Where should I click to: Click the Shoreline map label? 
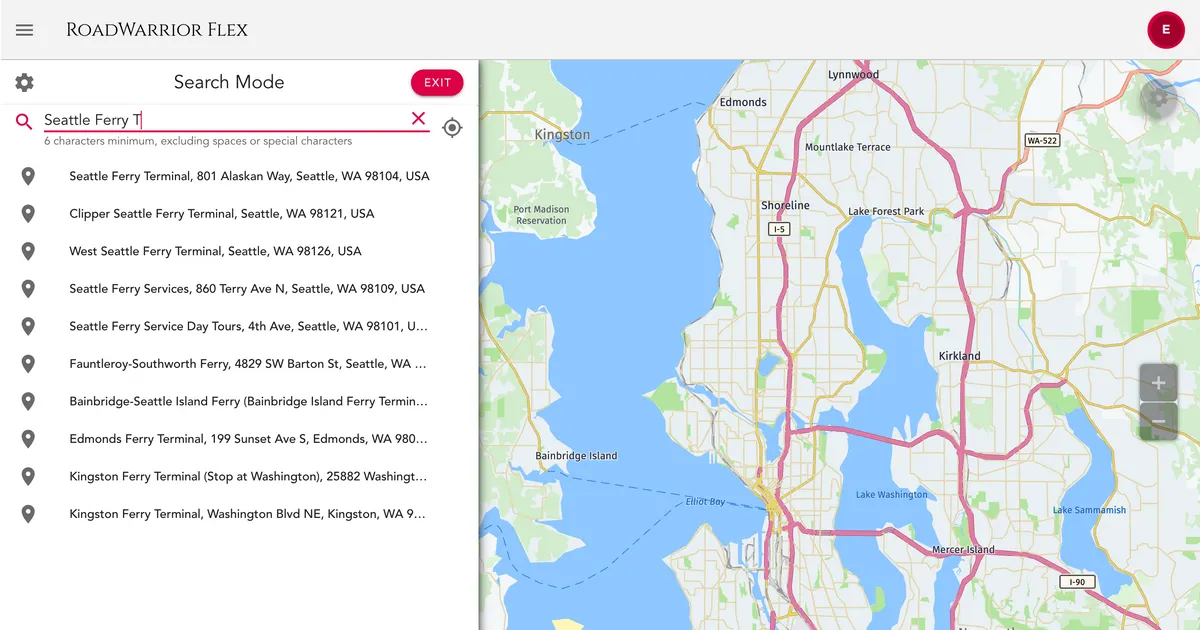(785, 205)
